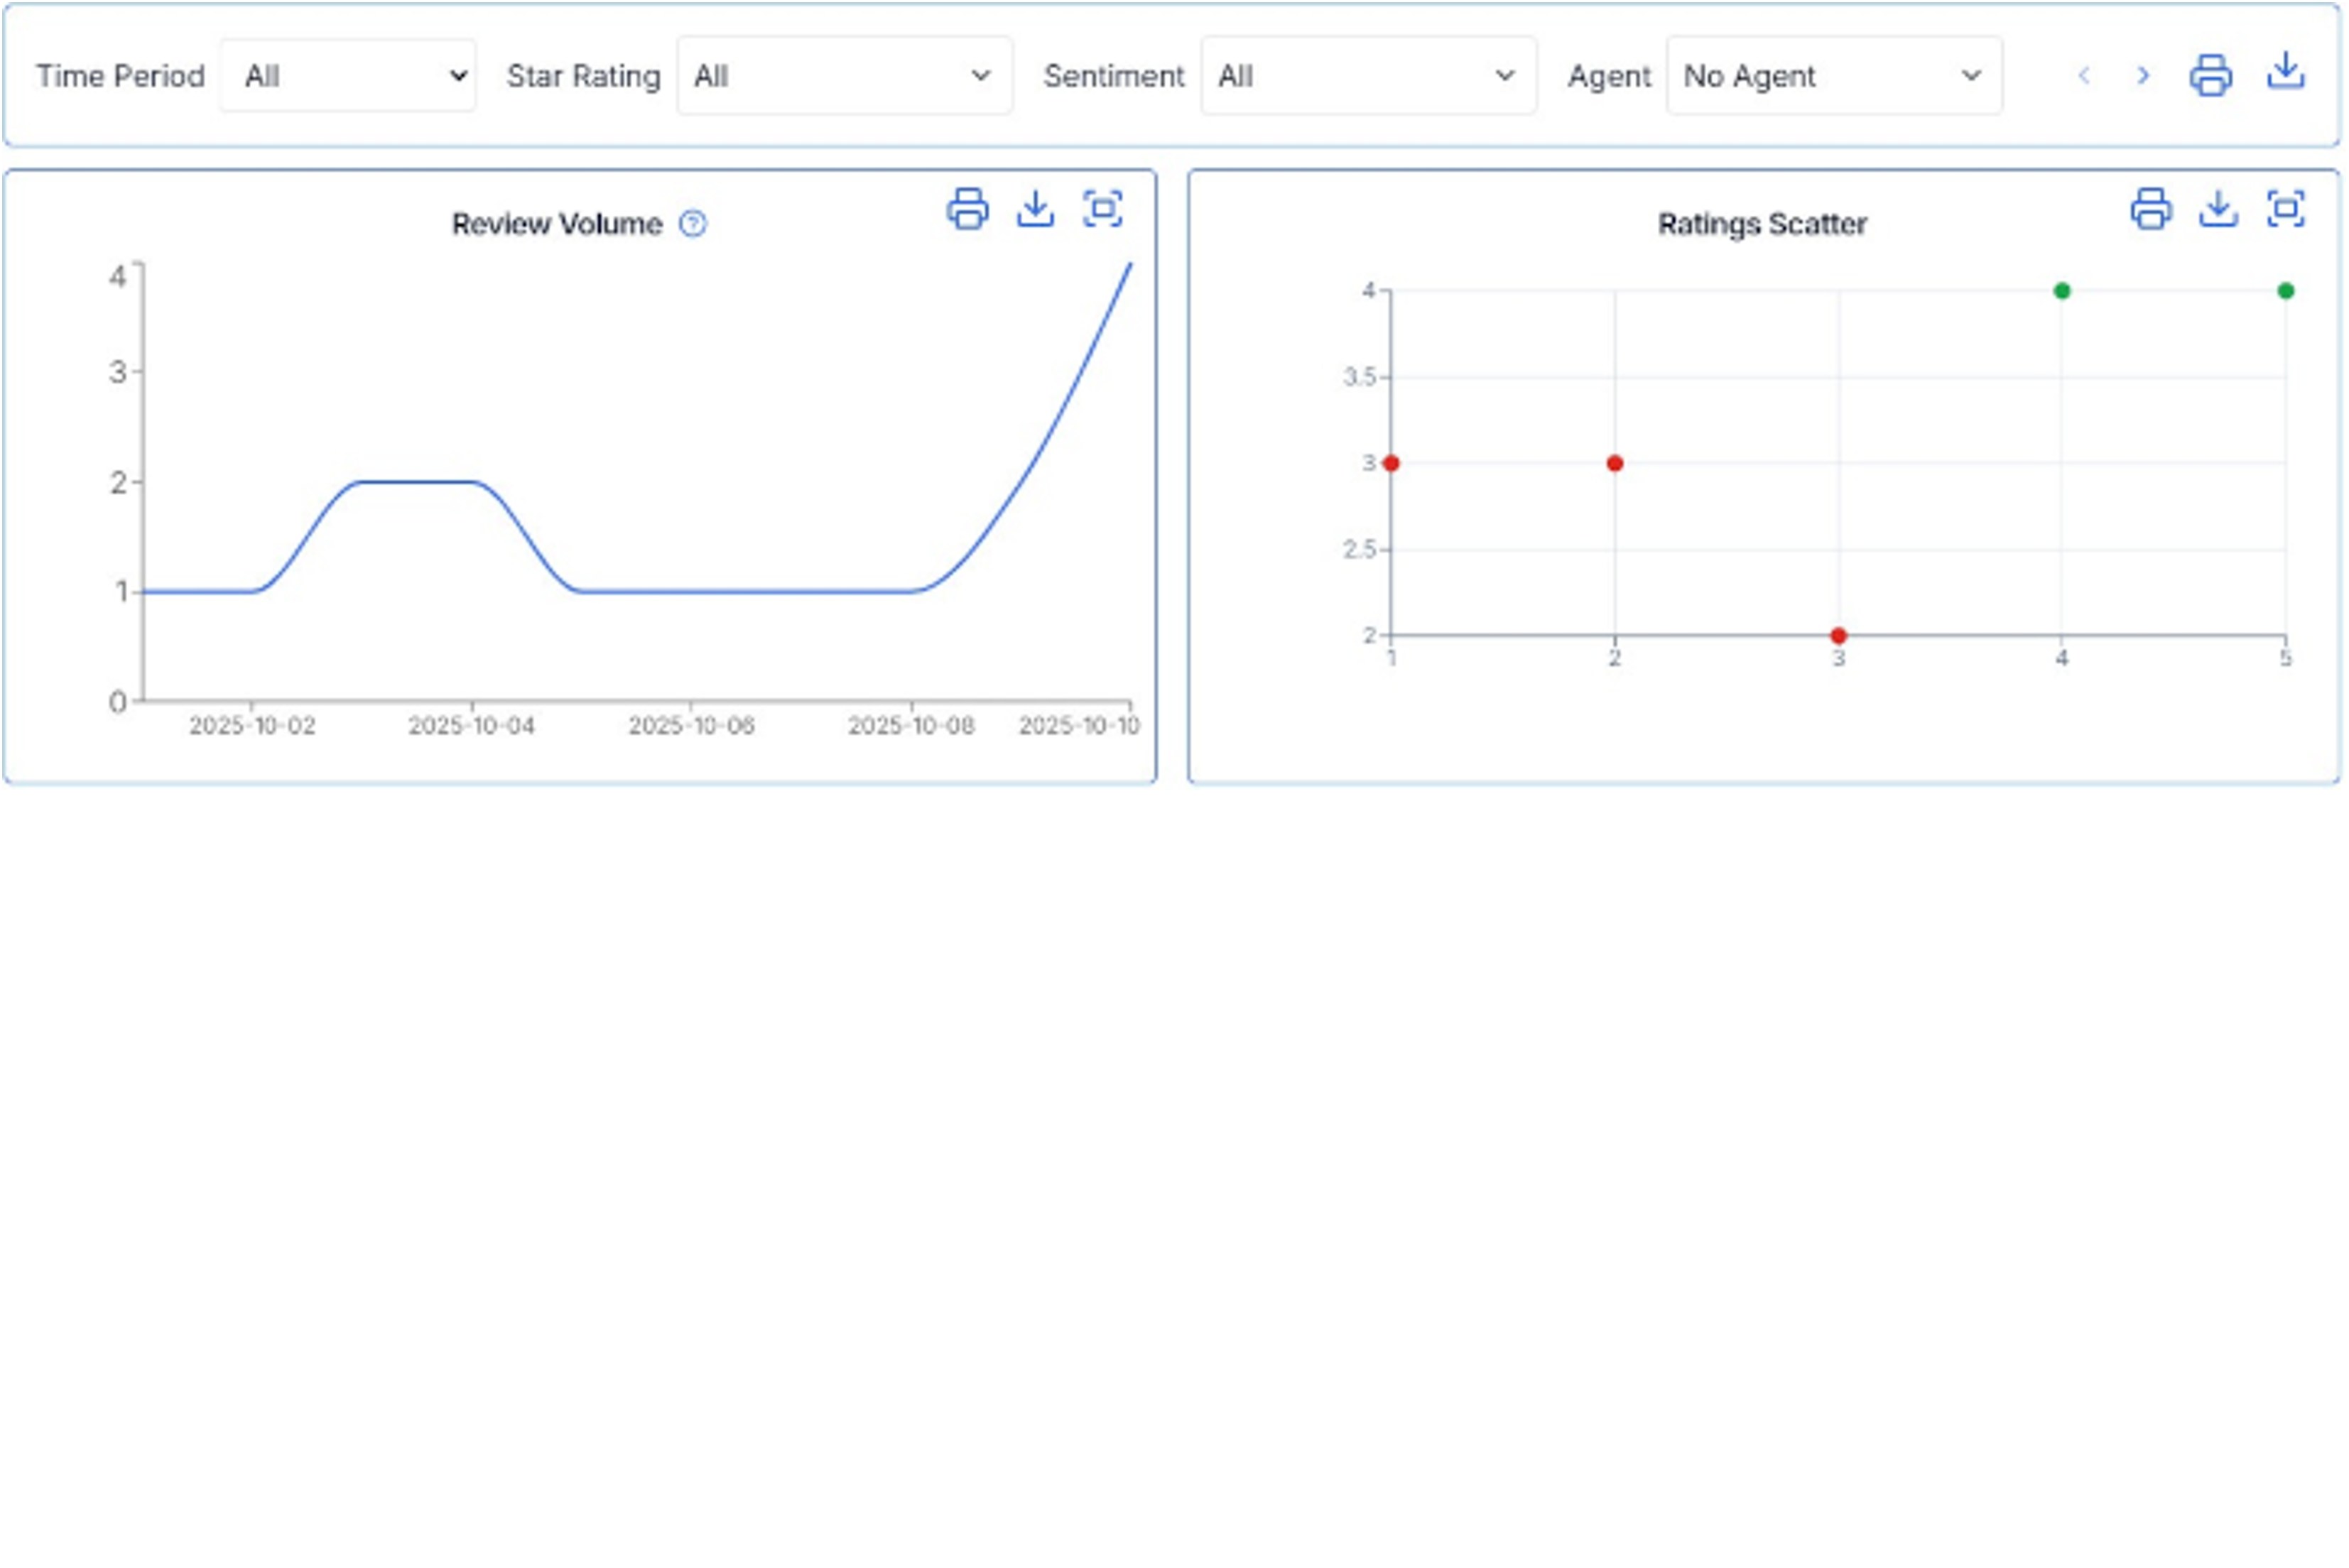Click the green scatter point at x=5
Image resolution: width=2349 pixels, height=1568 pixels.
[x=2285, y=291]
